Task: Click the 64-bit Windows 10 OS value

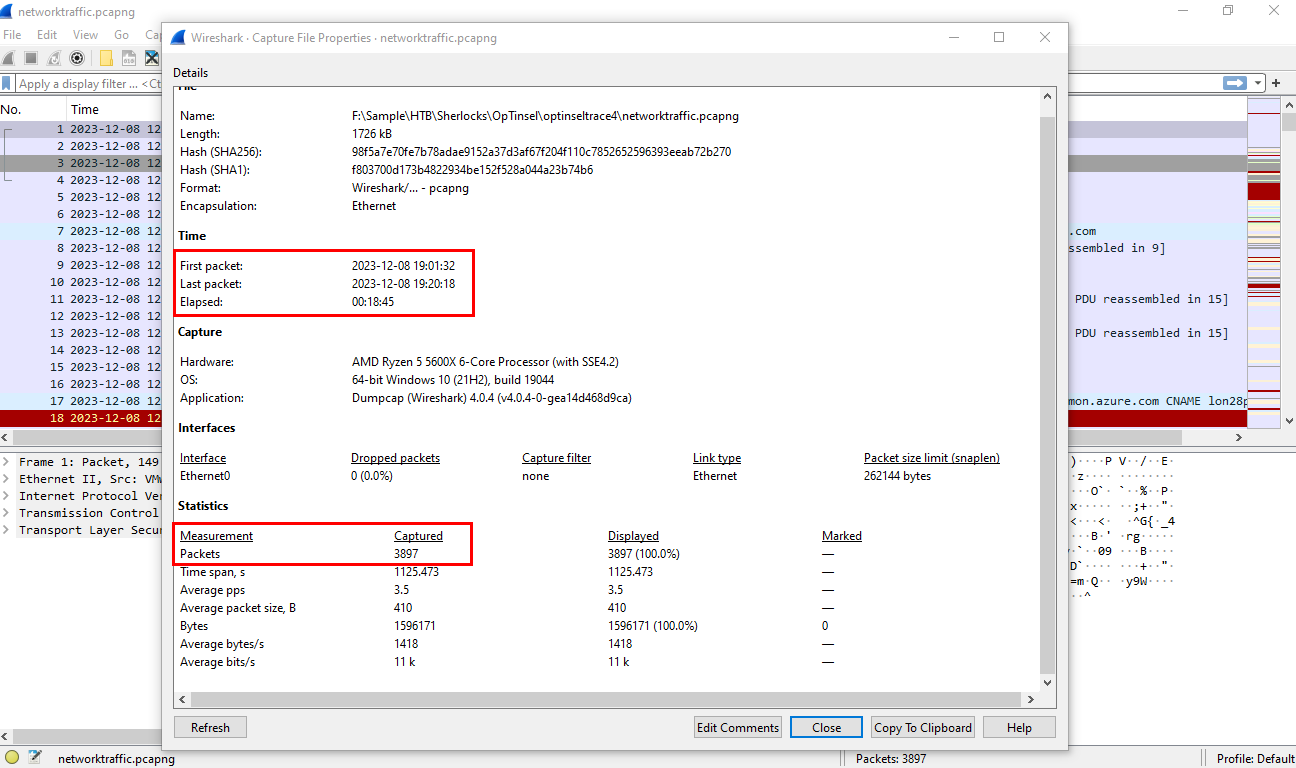Action: (453, 380)
